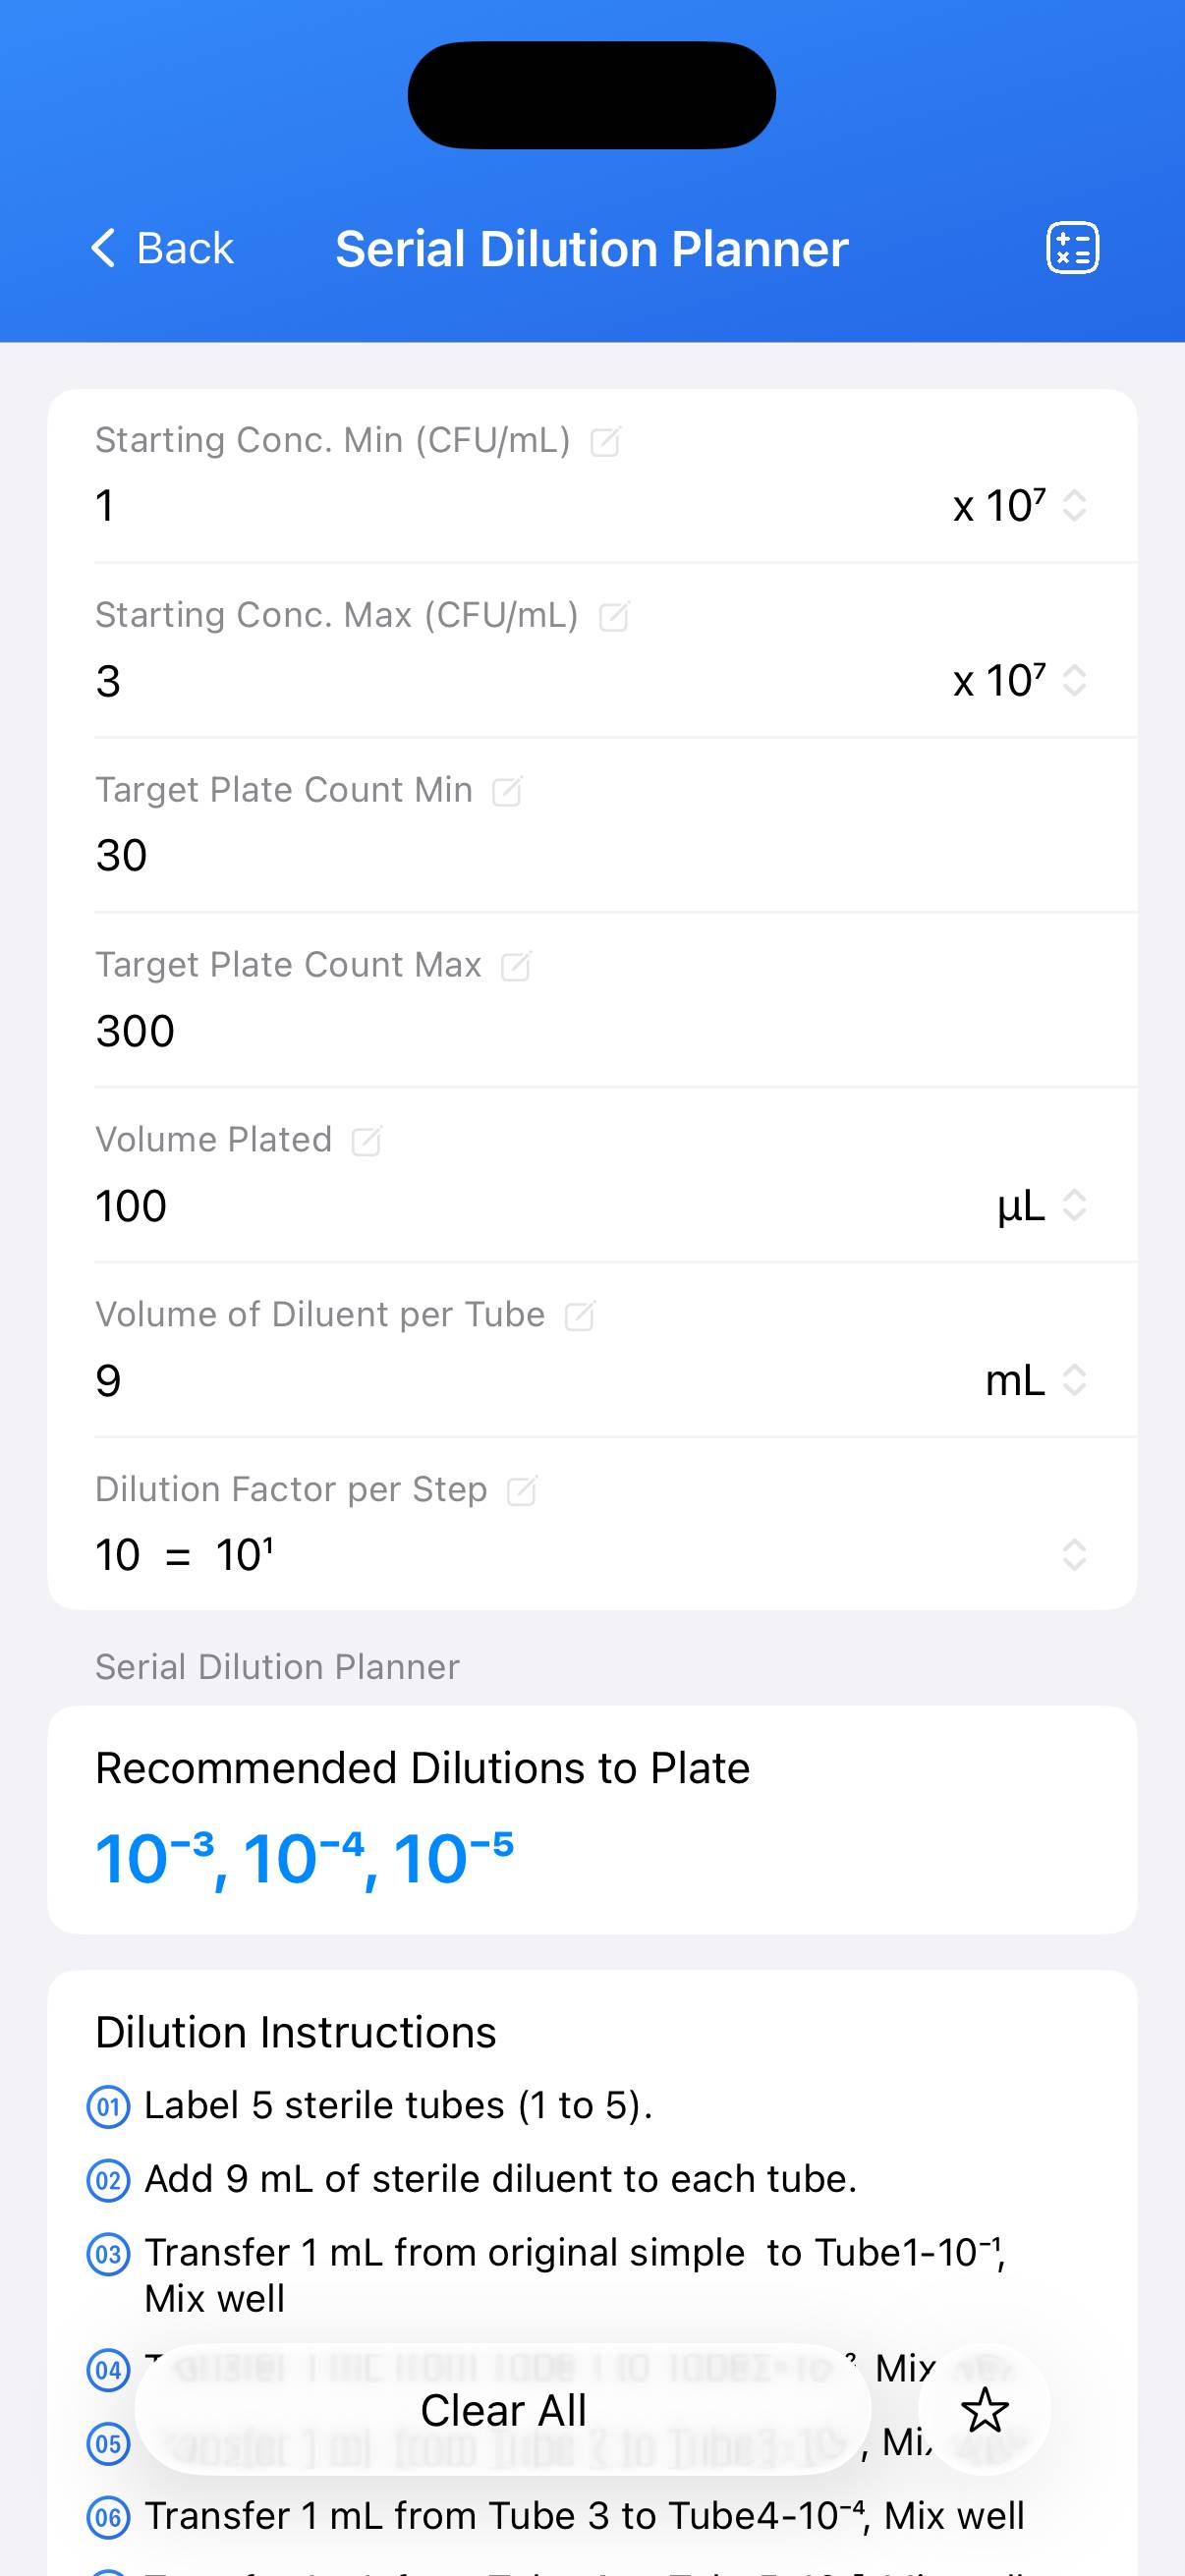Viewport: 1185px width, 2576px height.
Task: Open the calculator list icon in header
Action: click(x=1072, y=248)
